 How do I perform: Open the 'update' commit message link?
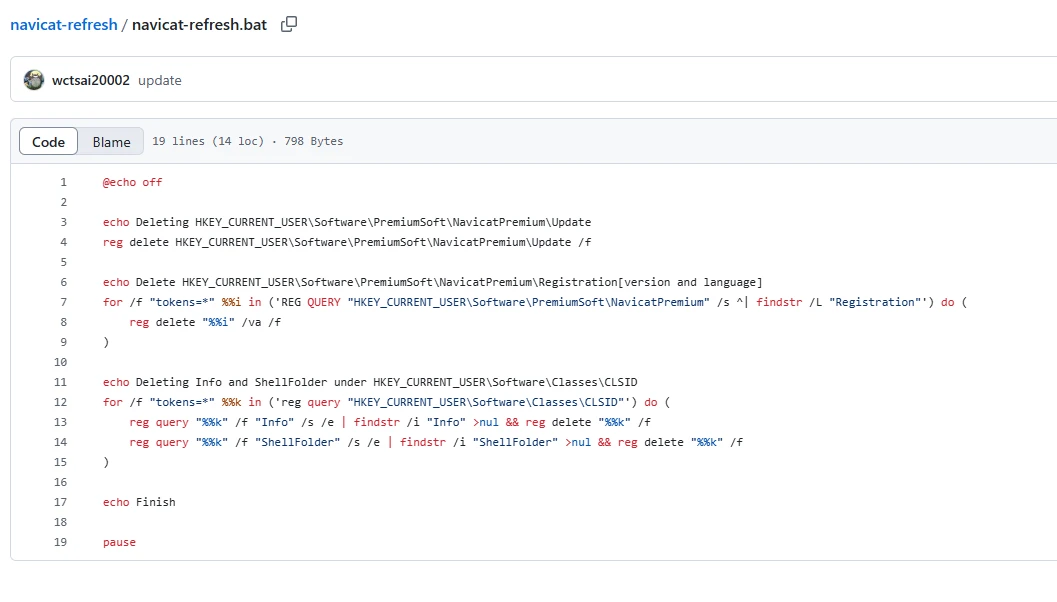[x=160, y=80]
